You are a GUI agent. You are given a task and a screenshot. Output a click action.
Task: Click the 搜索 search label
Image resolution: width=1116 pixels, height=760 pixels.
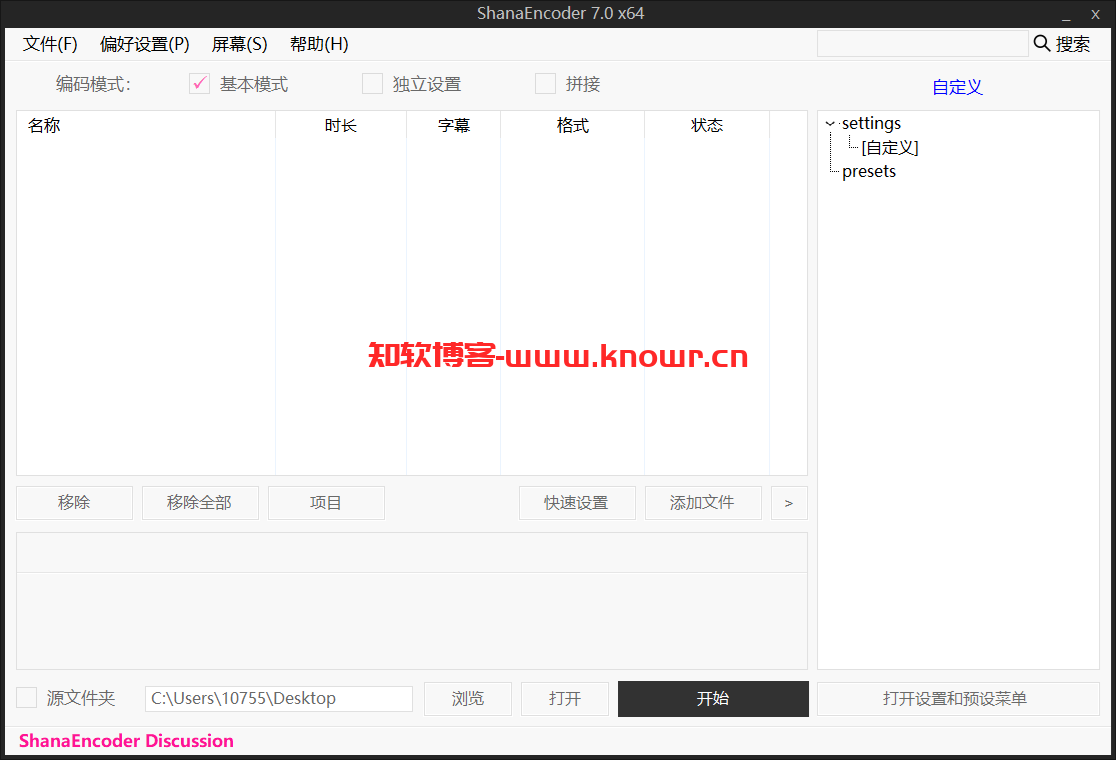pos(1073,44)
